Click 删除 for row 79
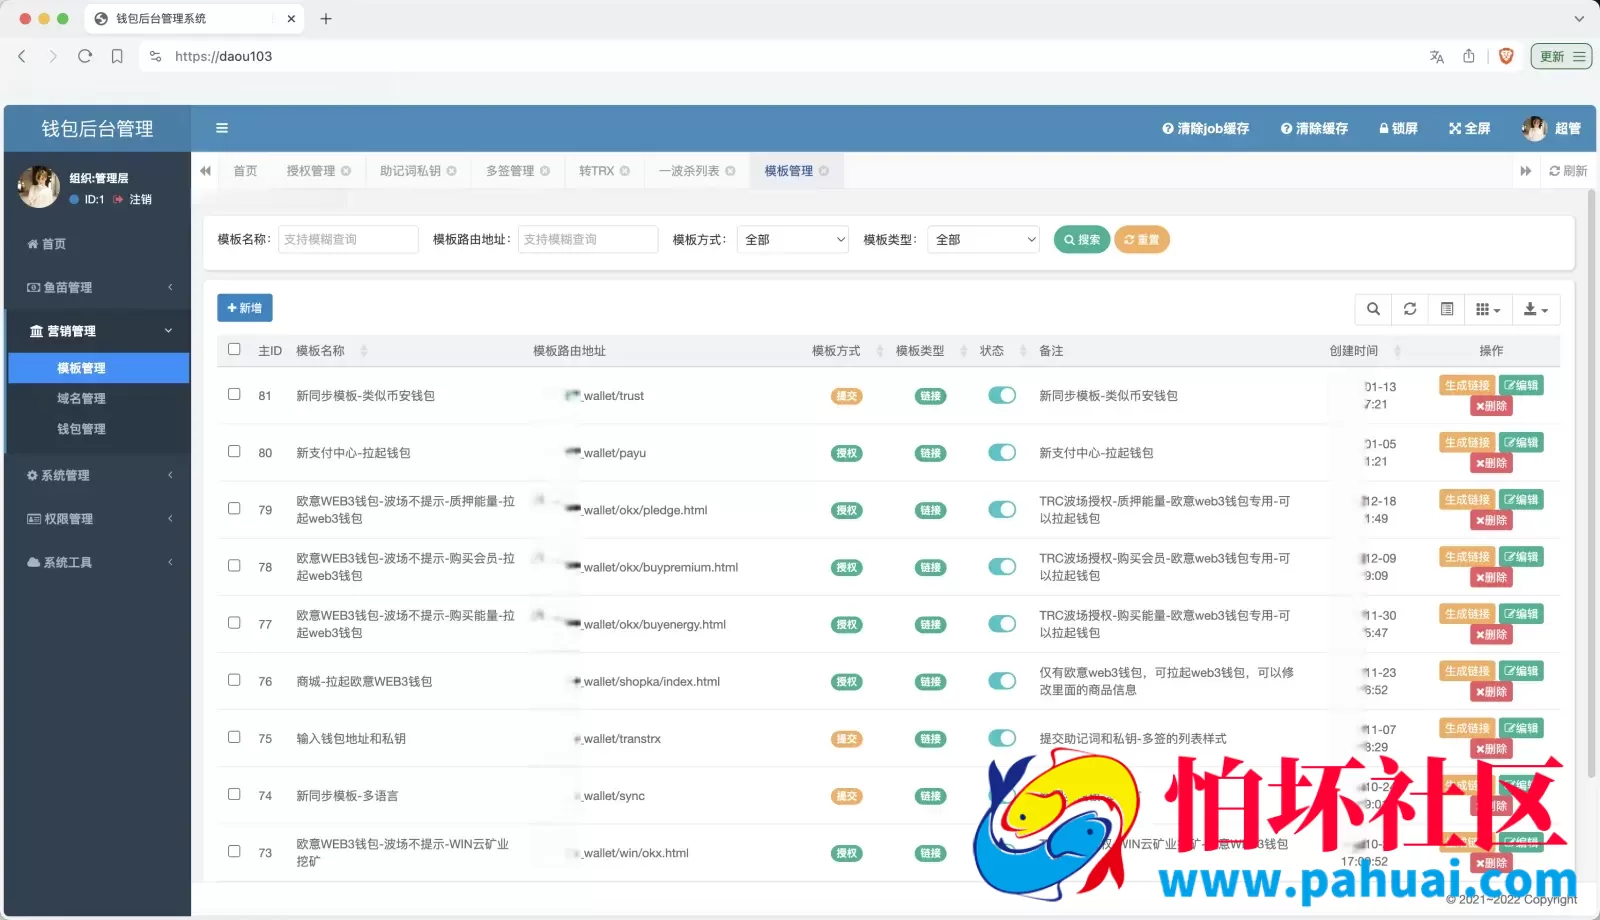This screenshot has height=920, width=1600. pyautogui.click(x=1491, y=520)
